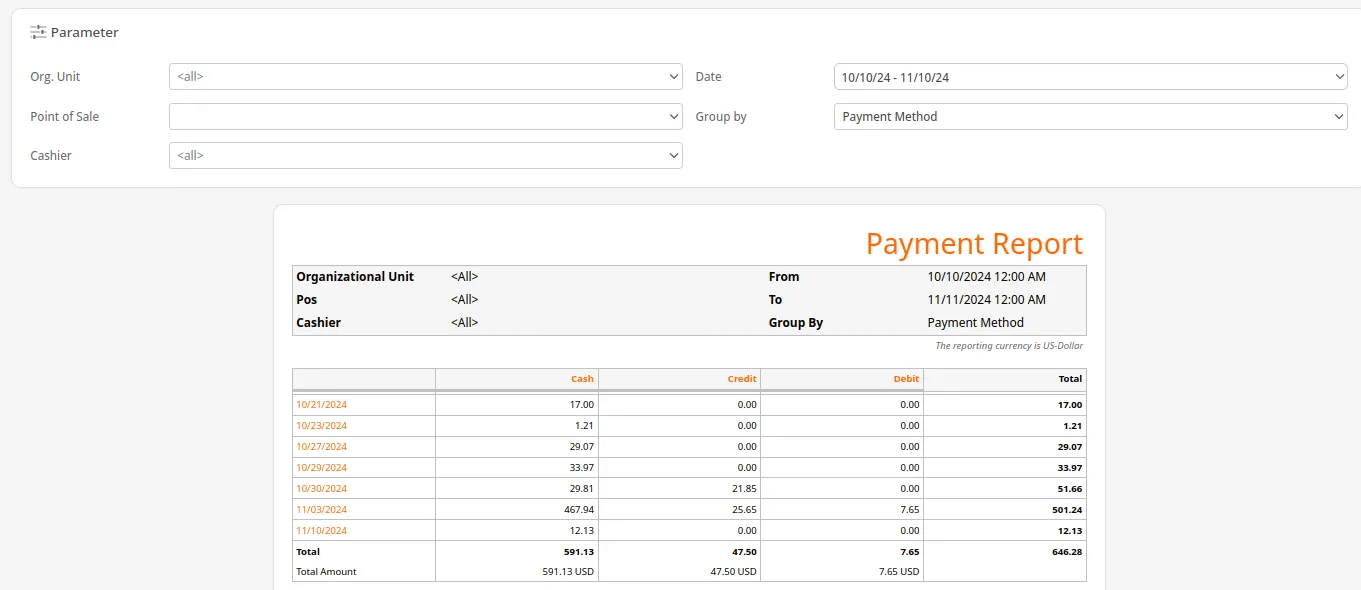Click the From date 10/10/2024 12:00 AM
This screenshot has height=590, width=1361.
point(987,277)
